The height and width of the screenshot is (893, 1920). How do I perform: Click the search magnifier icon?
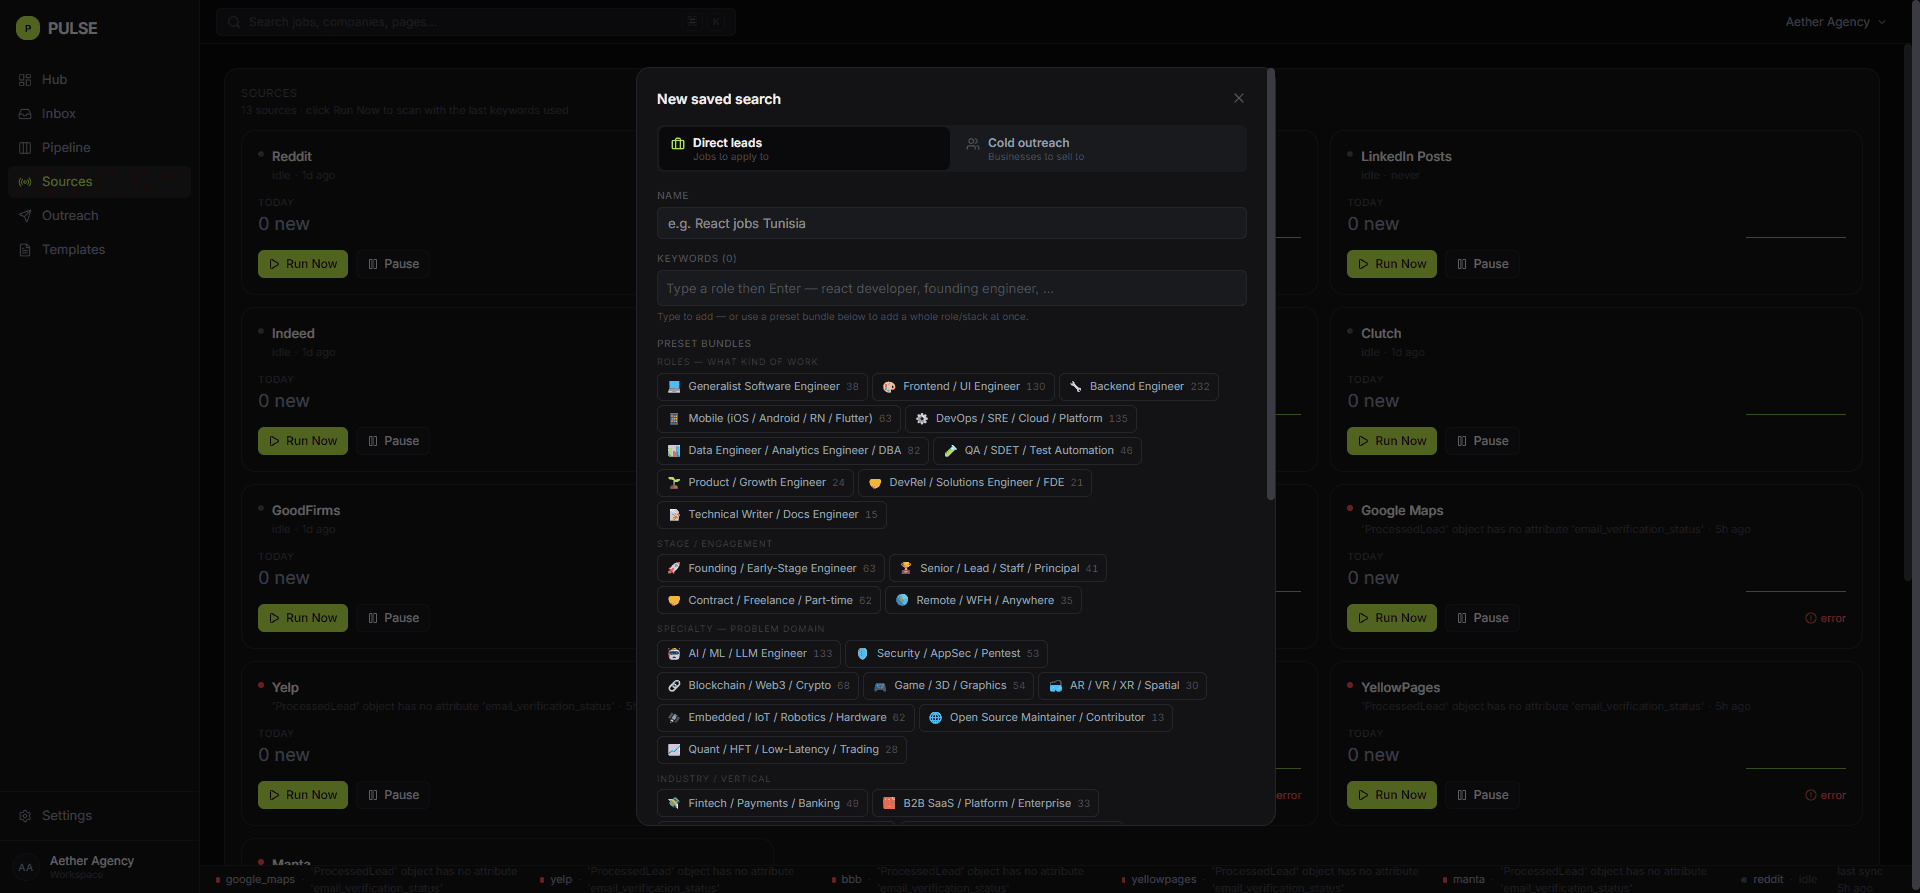234,22
